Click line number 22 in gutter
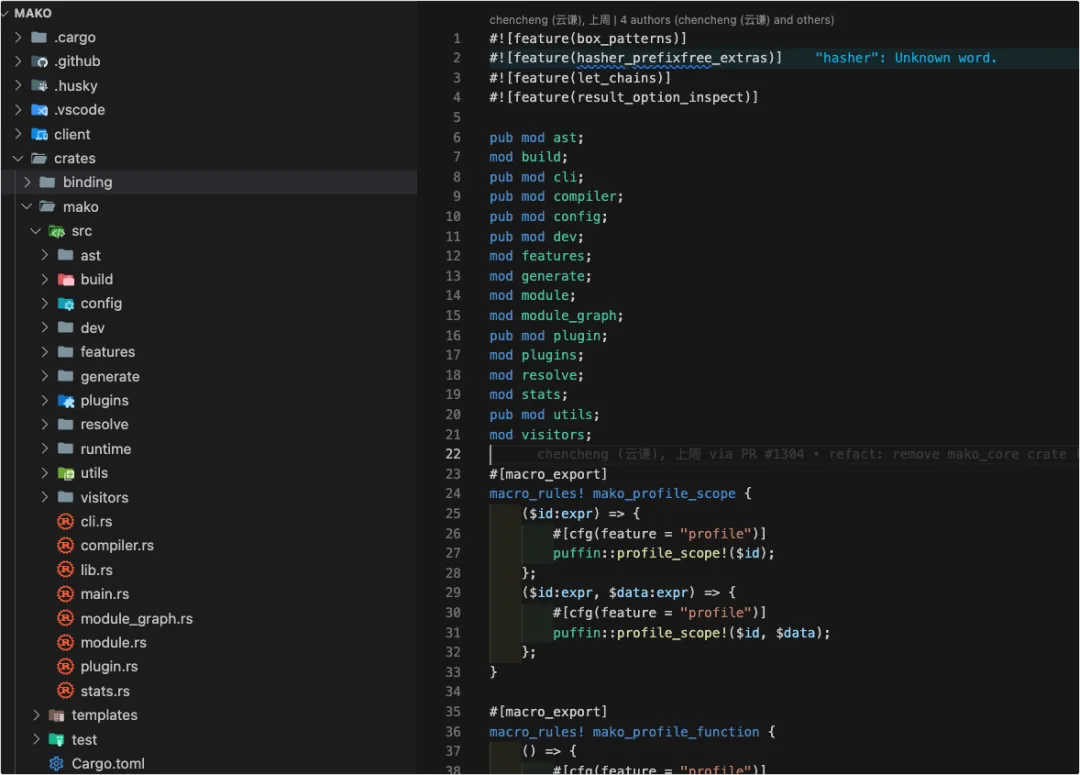1080x775 pixels. [453, 454]
